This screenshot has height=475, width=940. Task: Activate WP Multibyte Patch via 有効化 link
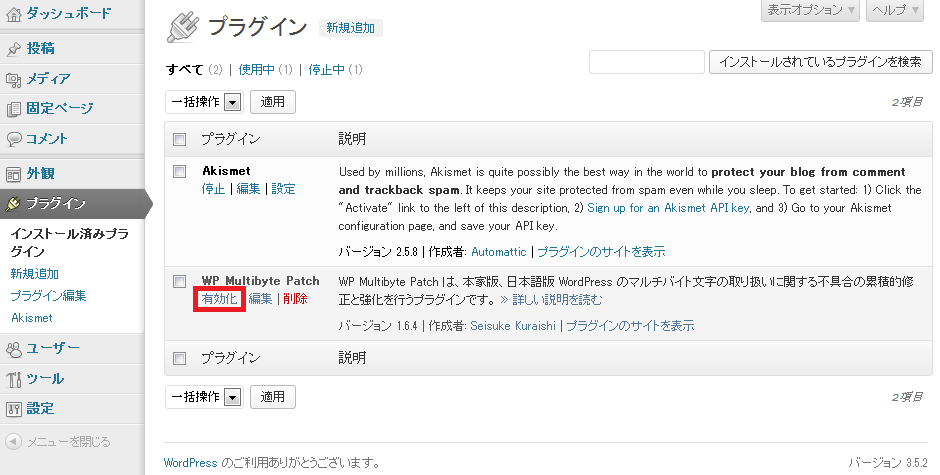click(x=219, y=299)
